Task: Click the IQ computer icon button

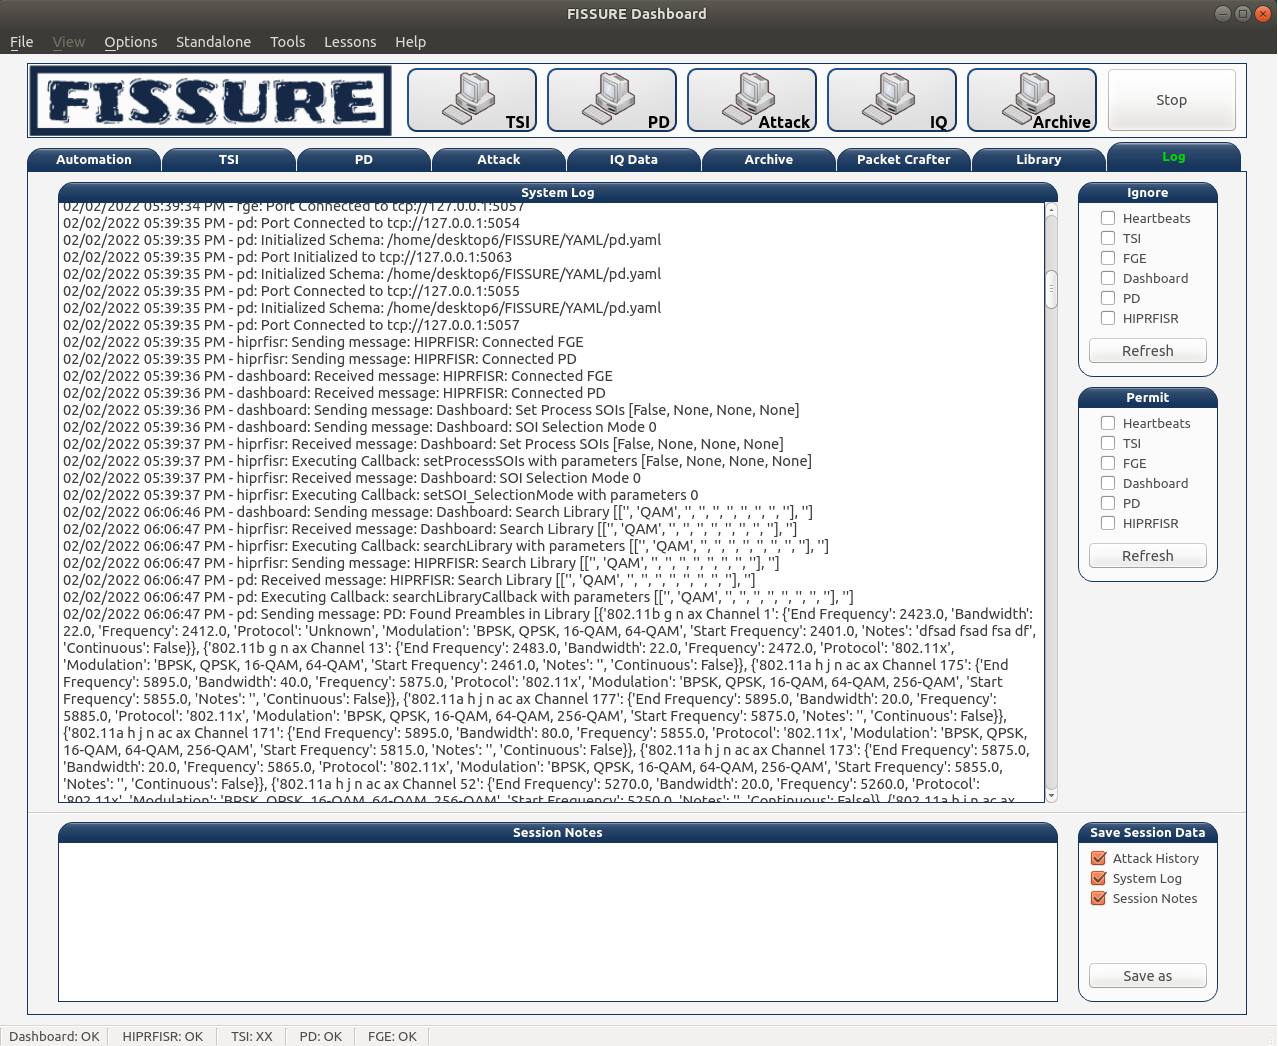Action: [x=892, y=100]
